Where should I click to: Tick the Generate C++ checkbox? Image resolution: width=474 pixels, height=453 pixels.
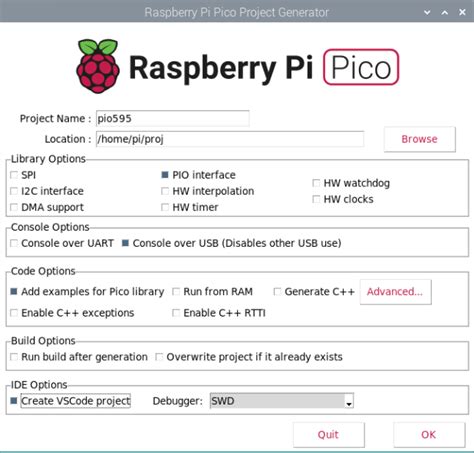[277, 292]
